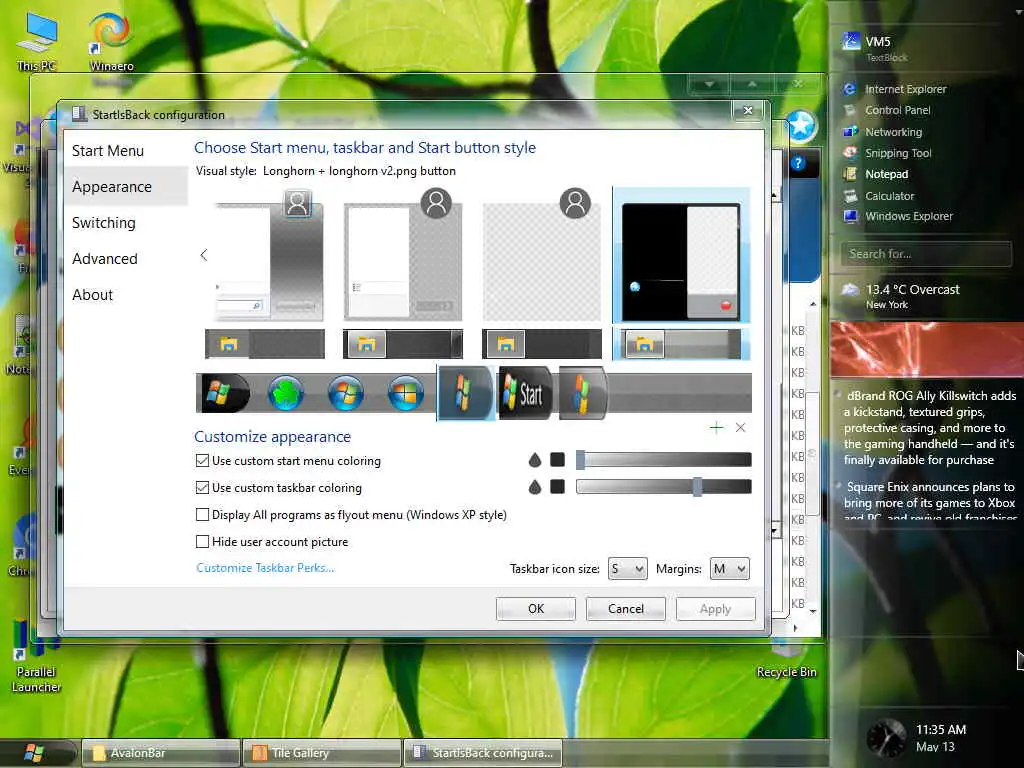
Task: Select the transparent checkered start menu style
Action: click(541, 255)
